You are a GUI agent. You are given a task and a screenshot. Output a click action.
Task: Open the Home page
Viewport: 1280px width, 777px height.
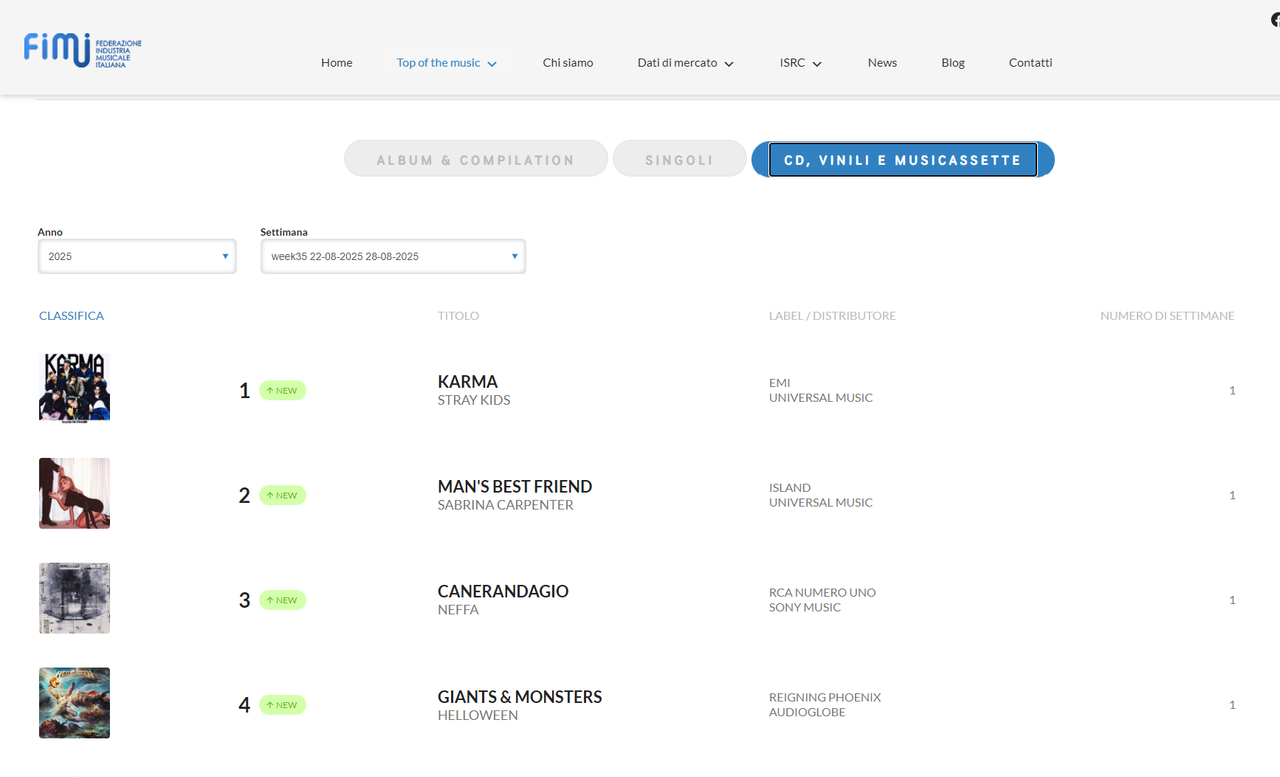click(x=336, y=63)
